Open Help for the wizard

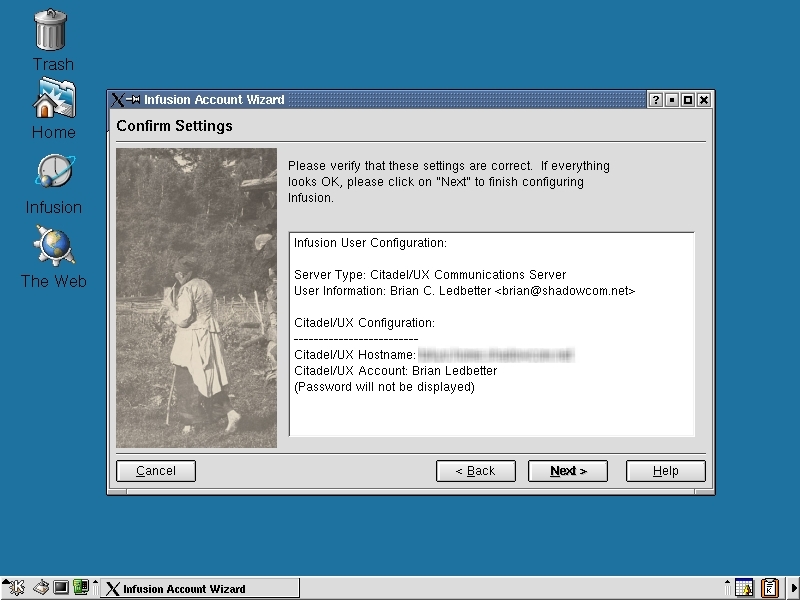(x=666, y=471)
